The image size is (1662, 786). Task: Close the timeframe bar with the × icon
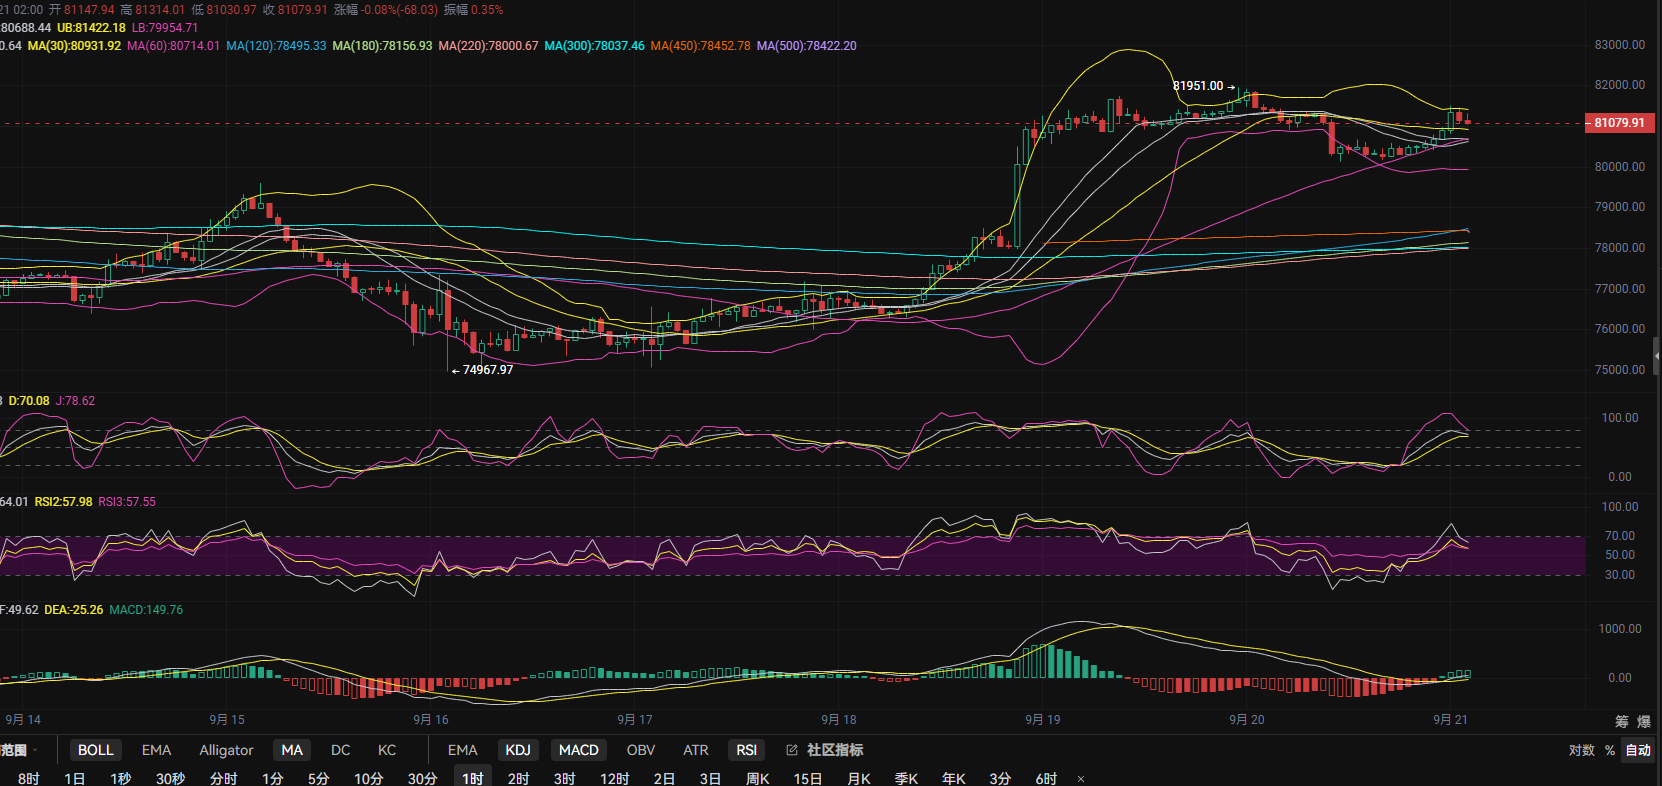tap(1080, 779)
